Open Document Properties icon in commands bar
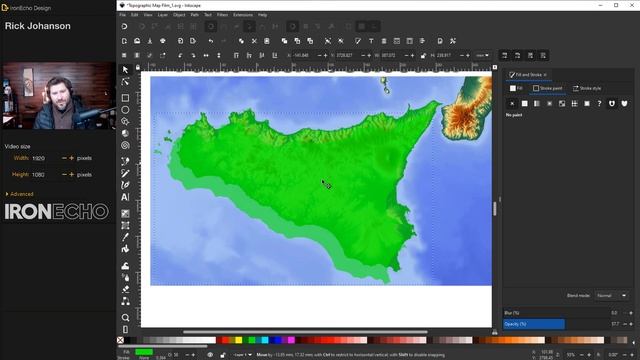Image resolution: width=640 pixels, height=360 pixels. coord(440,41)
